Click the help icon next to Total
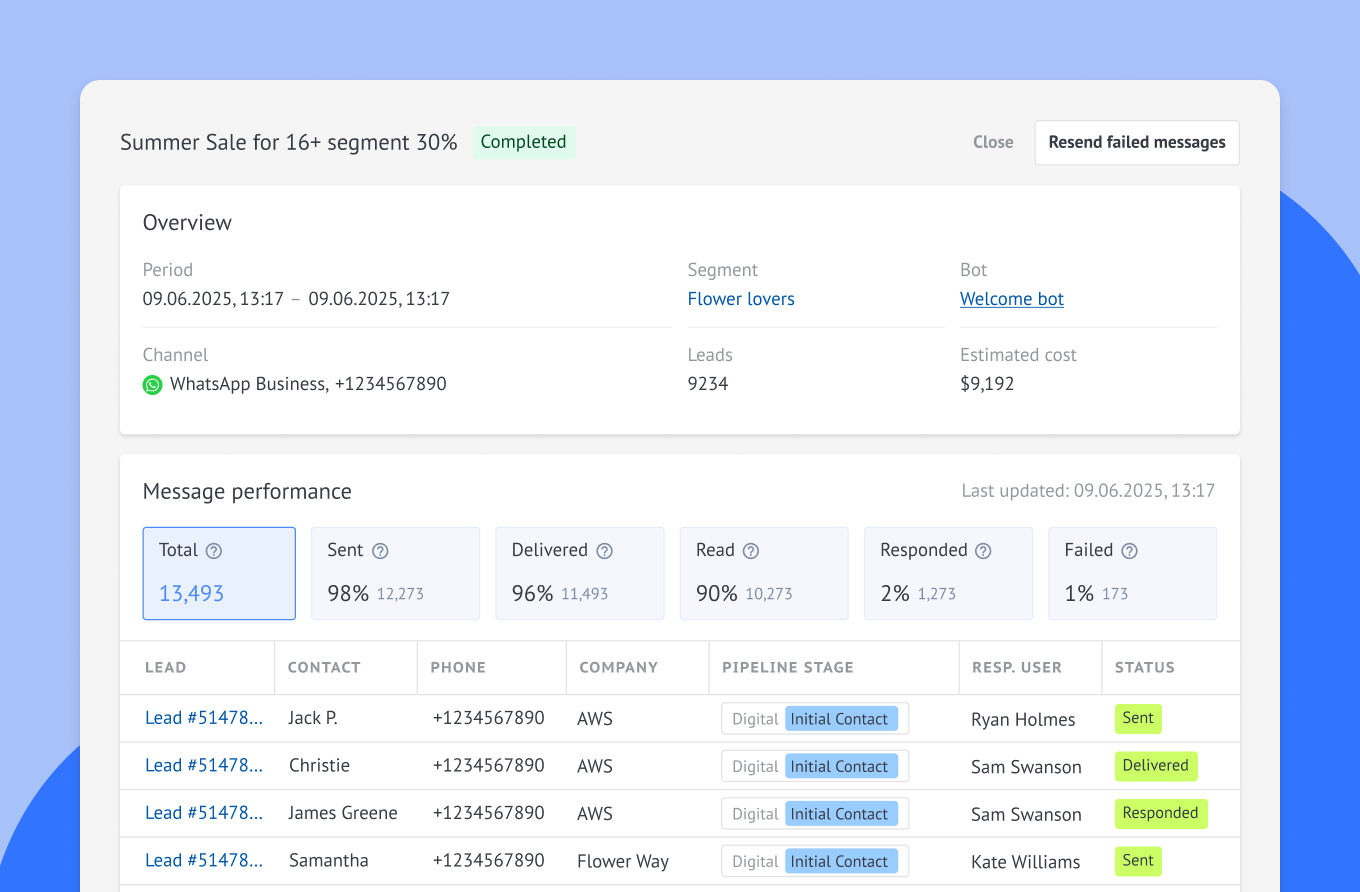This screenshot has width=1360, height=892. point(214,551)
